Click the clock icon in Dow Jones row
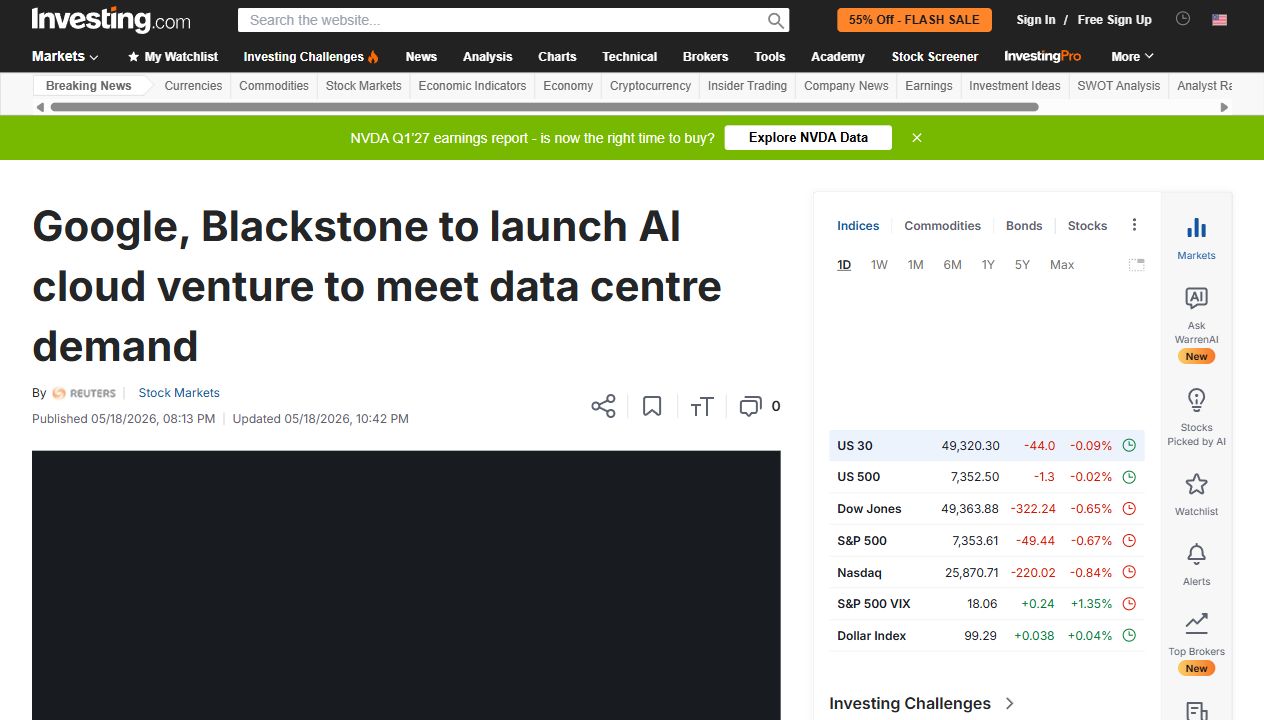The height and width of the screenshot is (720, 1264). point(1129,509)
